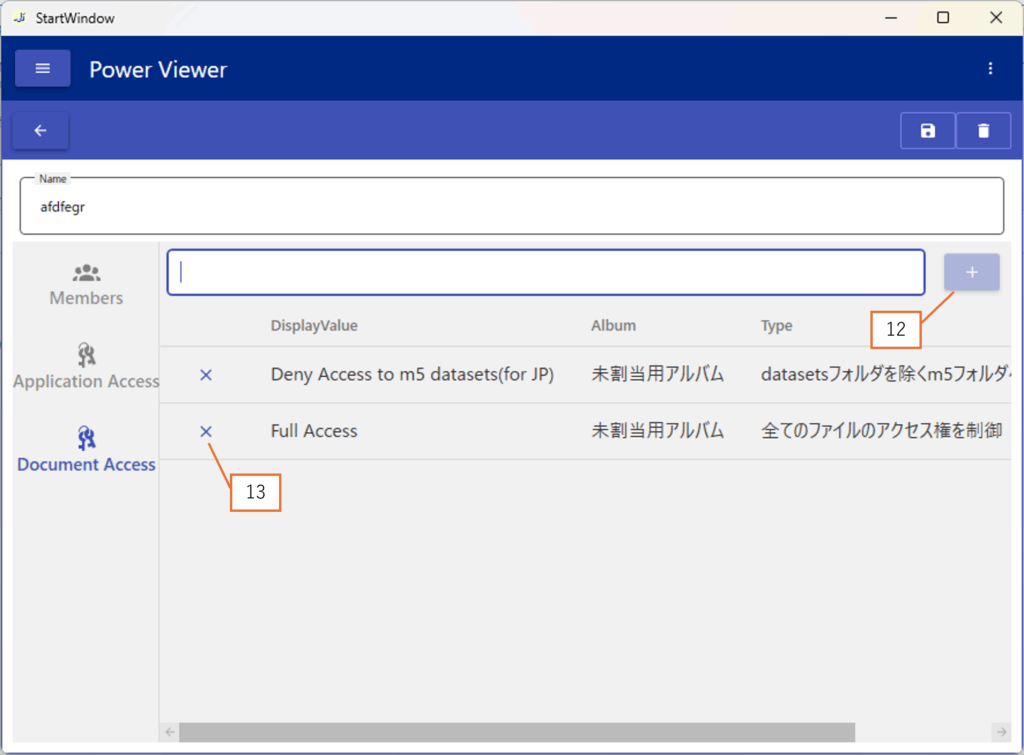Open the hamburger navigation menu

42,69
